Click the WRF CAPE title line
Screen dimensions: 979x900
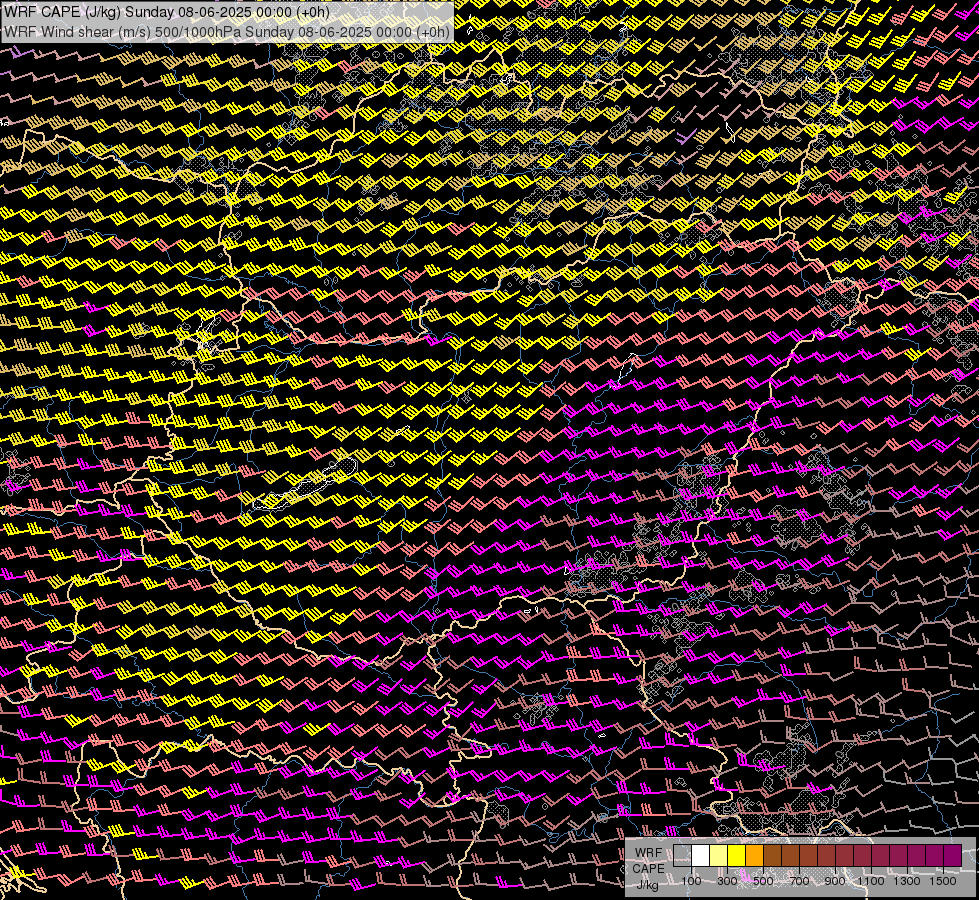point(167,12)
